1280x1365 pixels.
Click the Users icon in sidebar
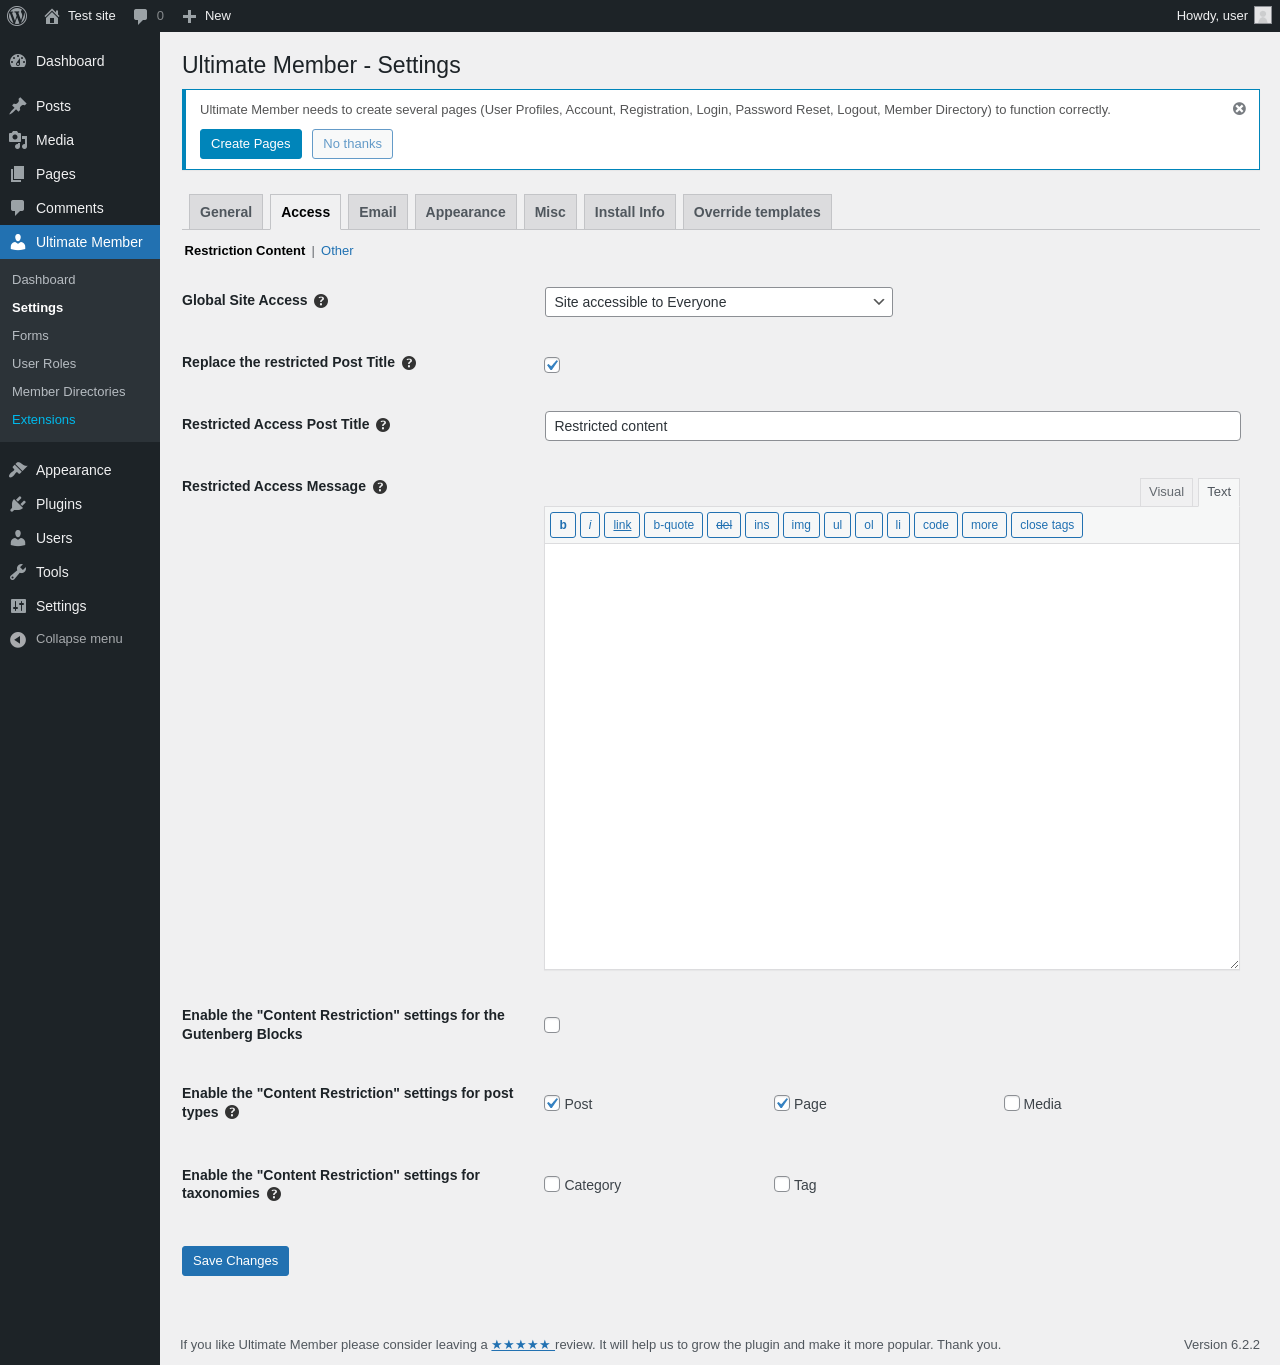click(x=18, y=538)
